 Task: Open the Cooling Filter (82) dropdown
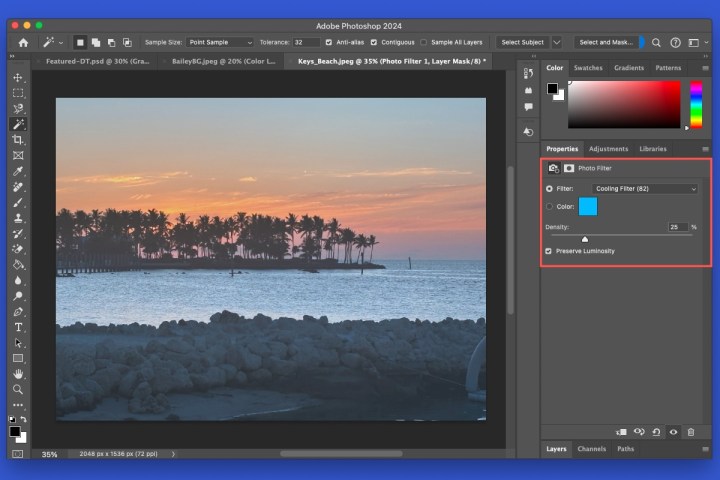[645, 188]
